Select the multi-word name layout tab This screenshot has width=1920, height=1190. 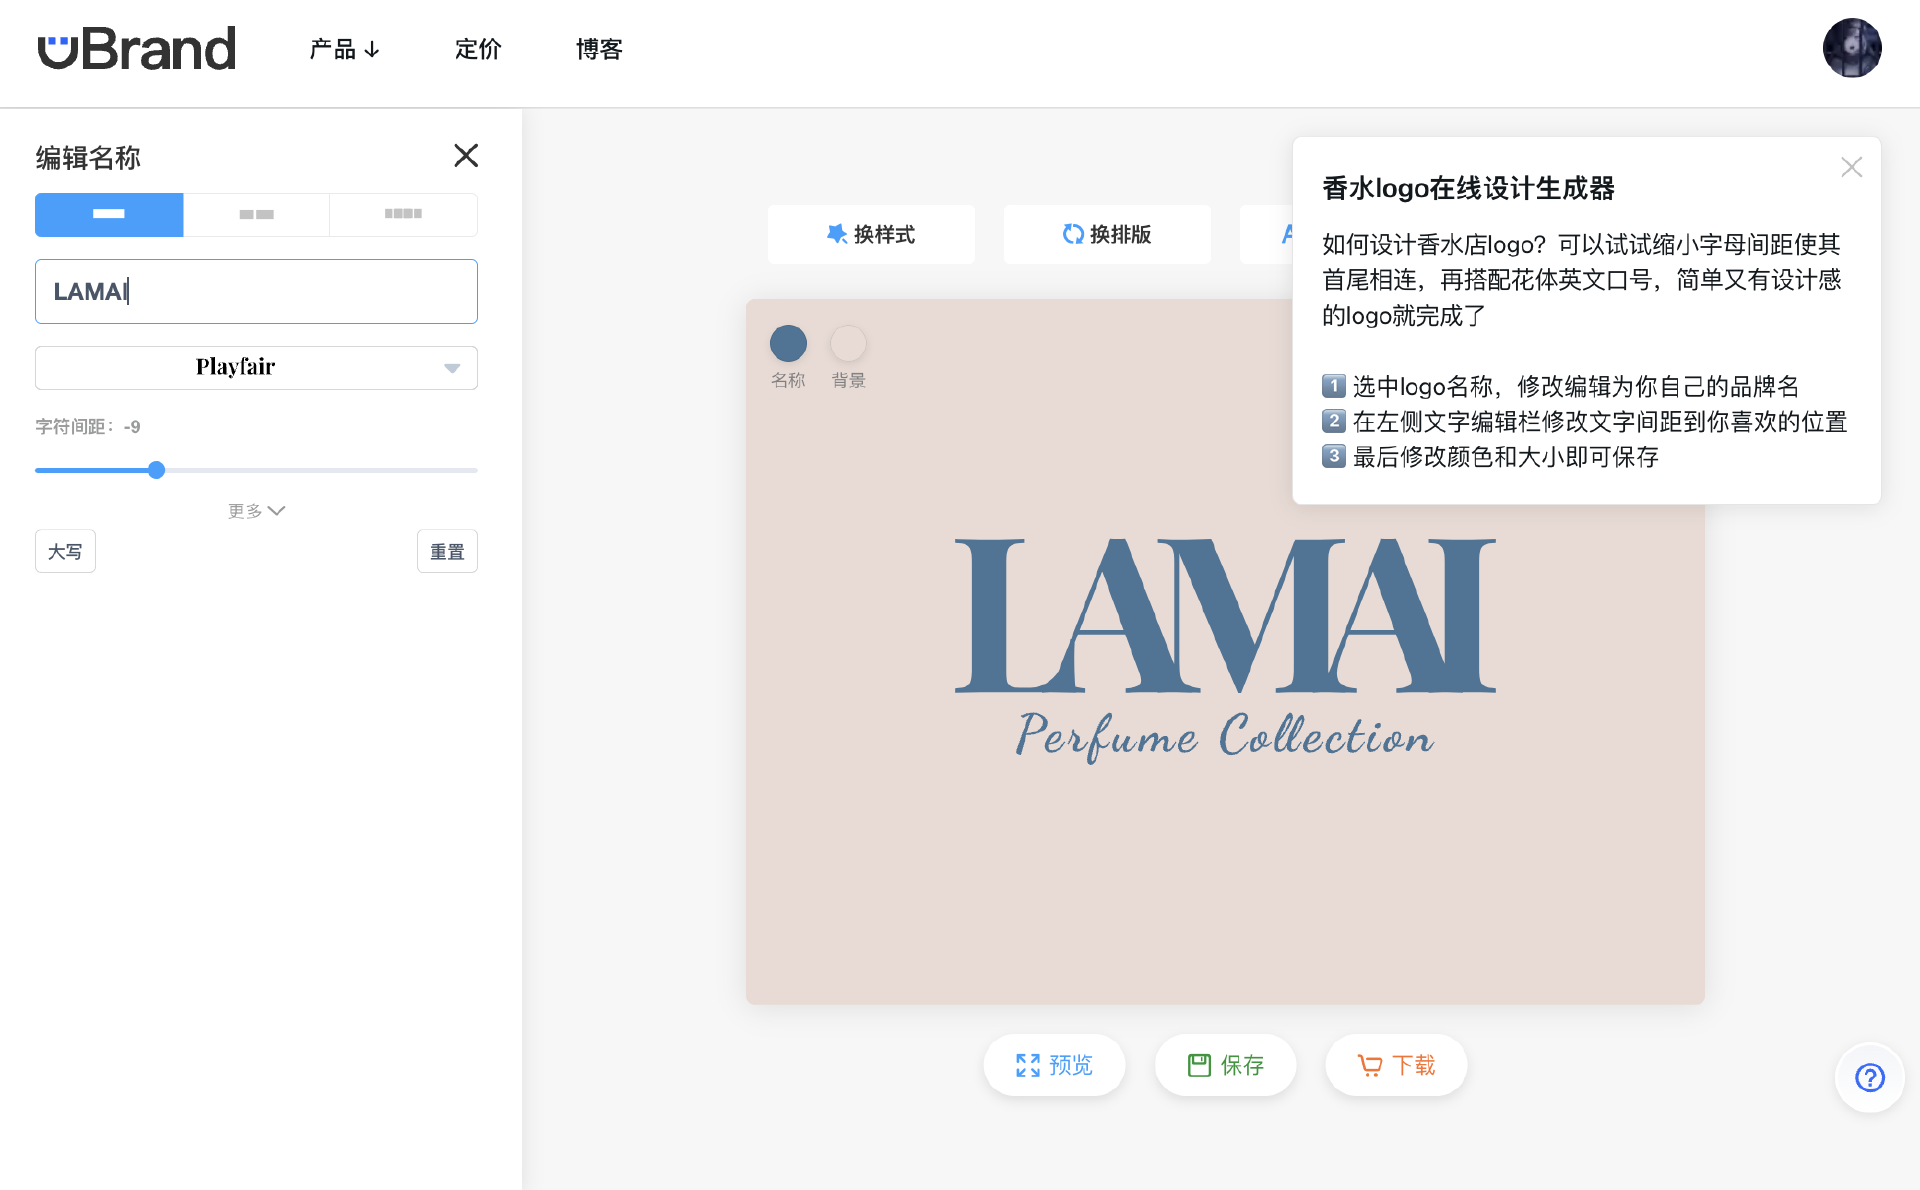[403, 214]
